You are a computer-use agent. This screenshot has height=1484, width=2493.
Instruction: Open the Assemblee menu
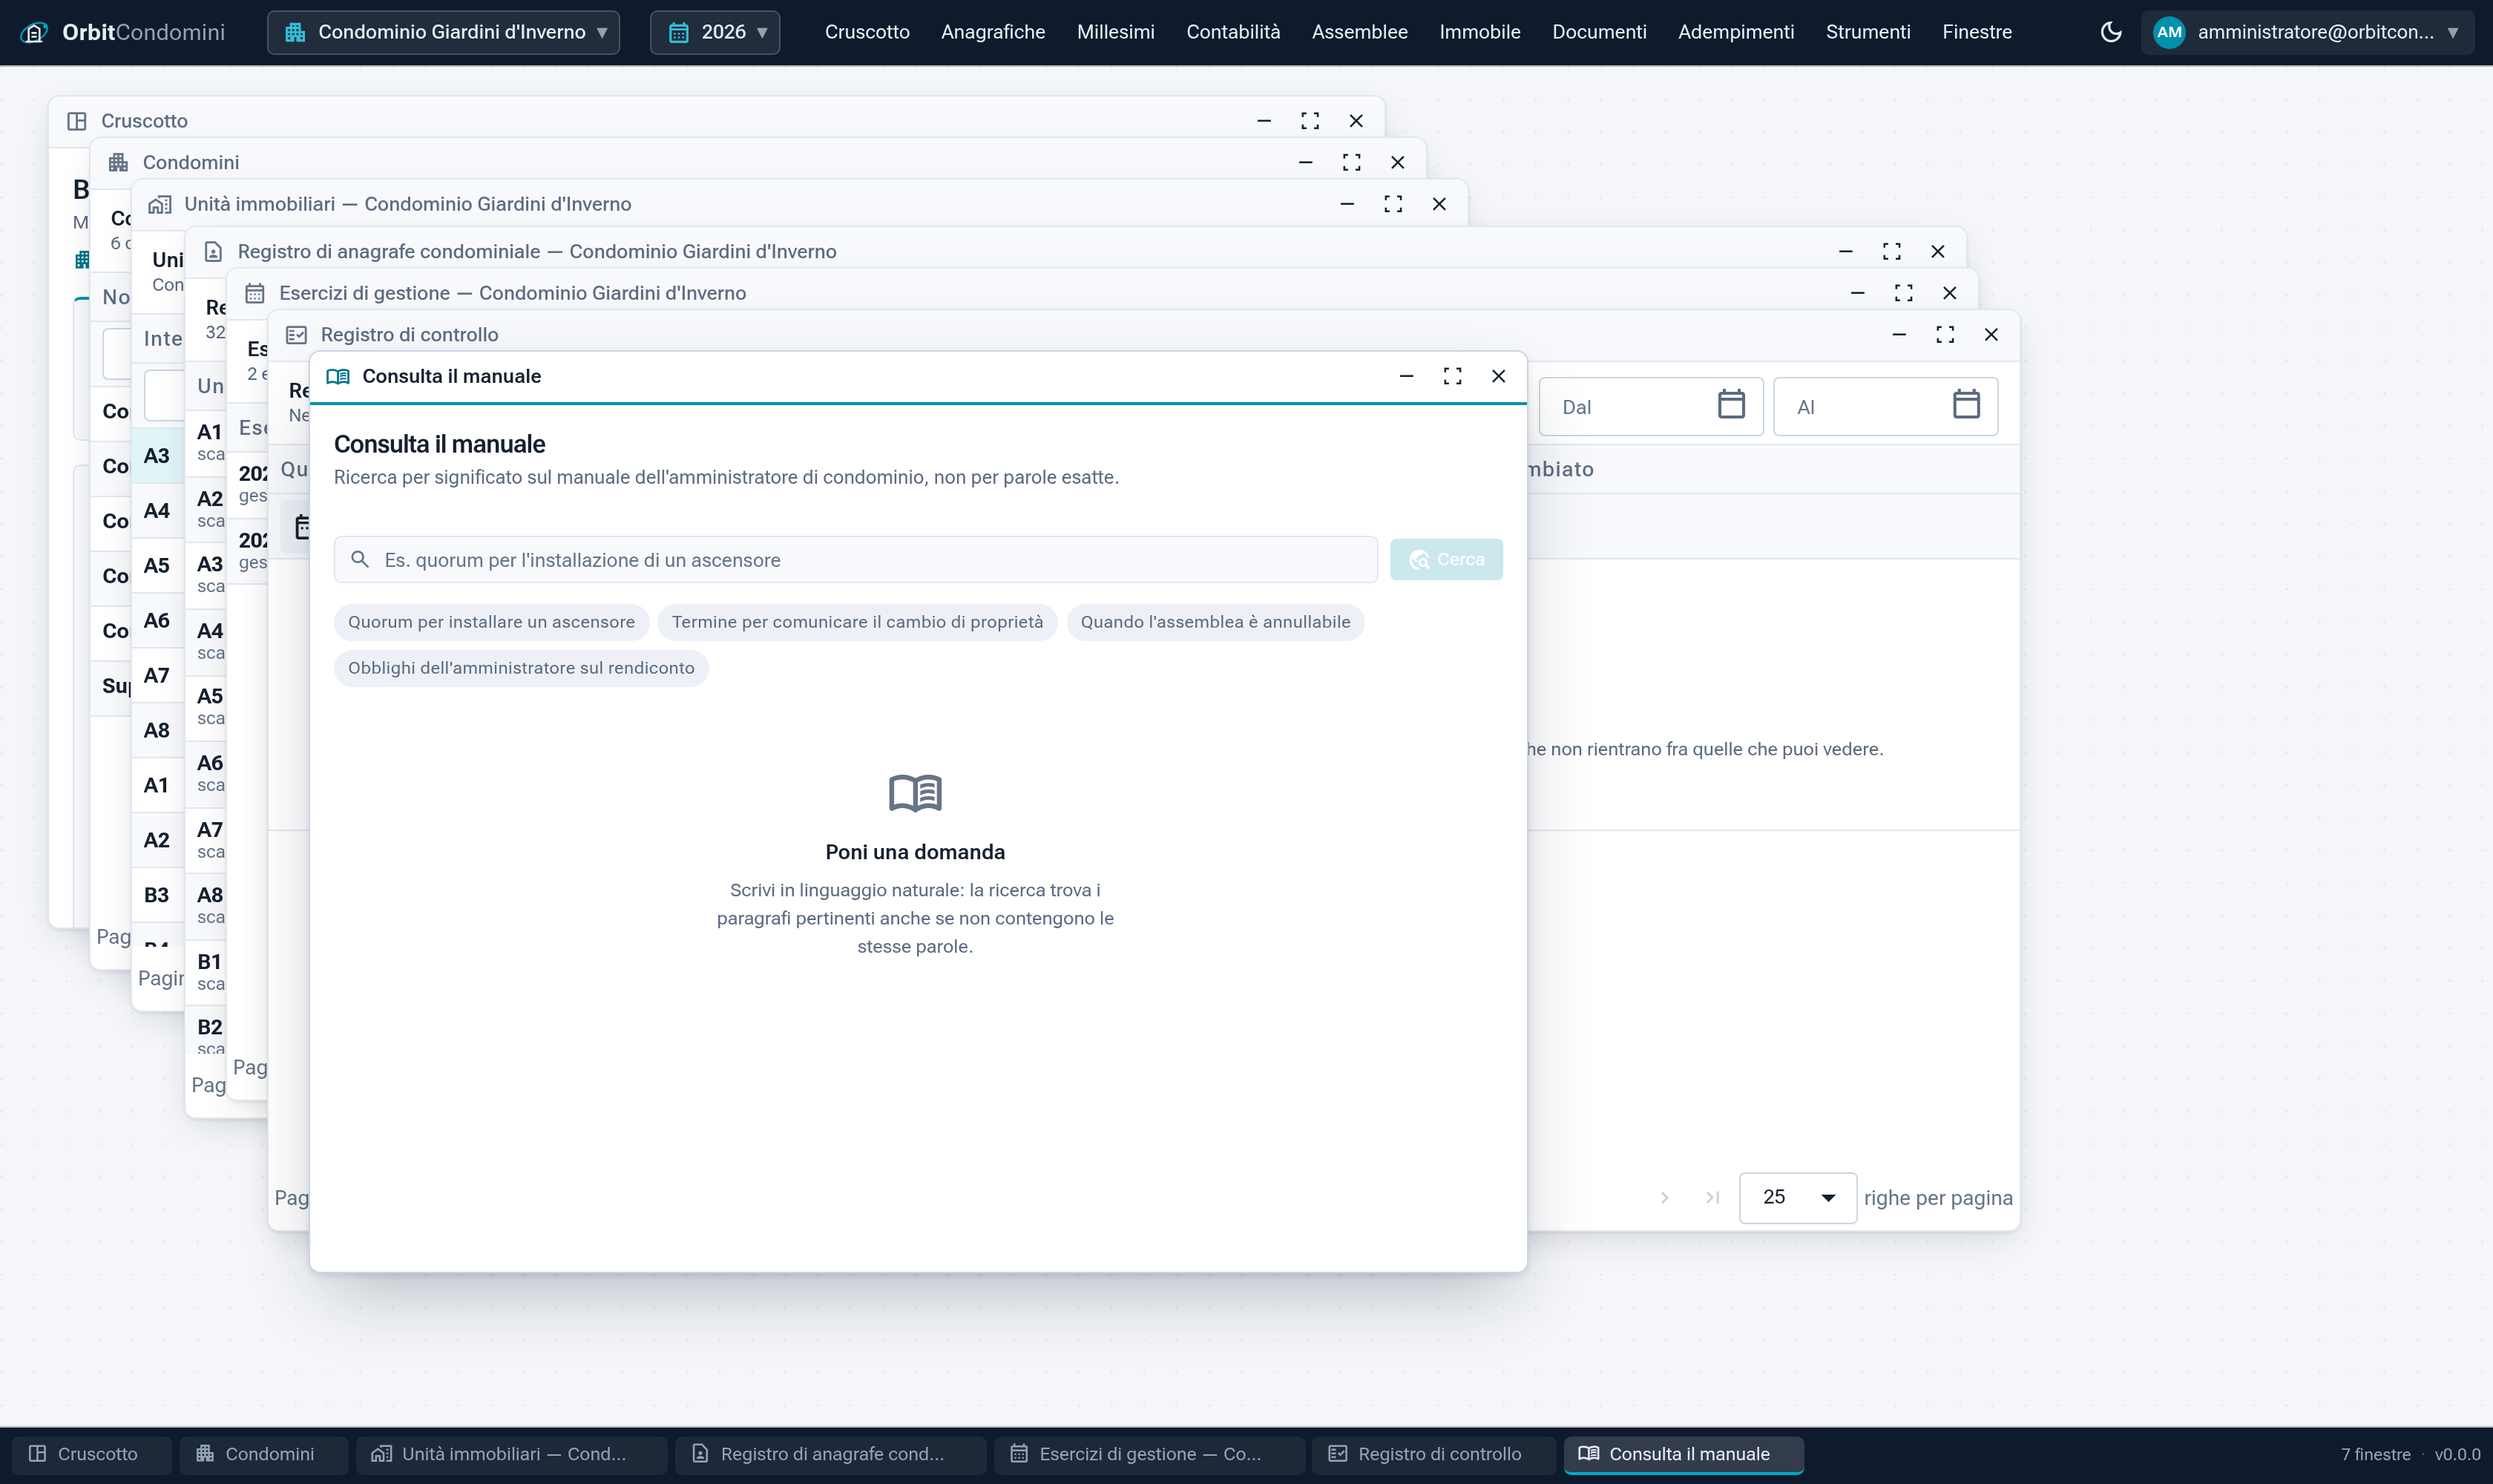point(1359,32)
